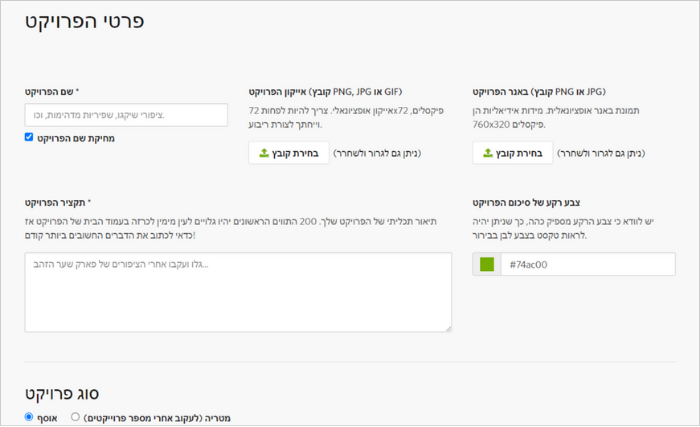
Task: Click the 760x320 banner size hint text
Action: coord(509,125)
